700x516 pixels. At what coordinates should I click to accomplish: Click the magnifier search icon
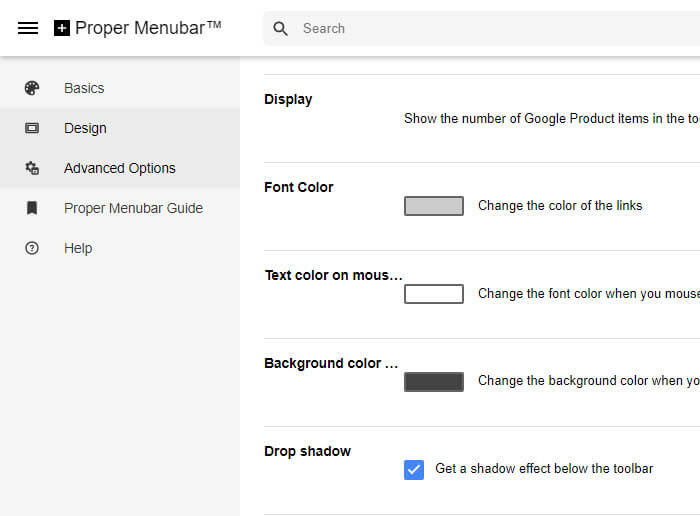tap(281, 28)
